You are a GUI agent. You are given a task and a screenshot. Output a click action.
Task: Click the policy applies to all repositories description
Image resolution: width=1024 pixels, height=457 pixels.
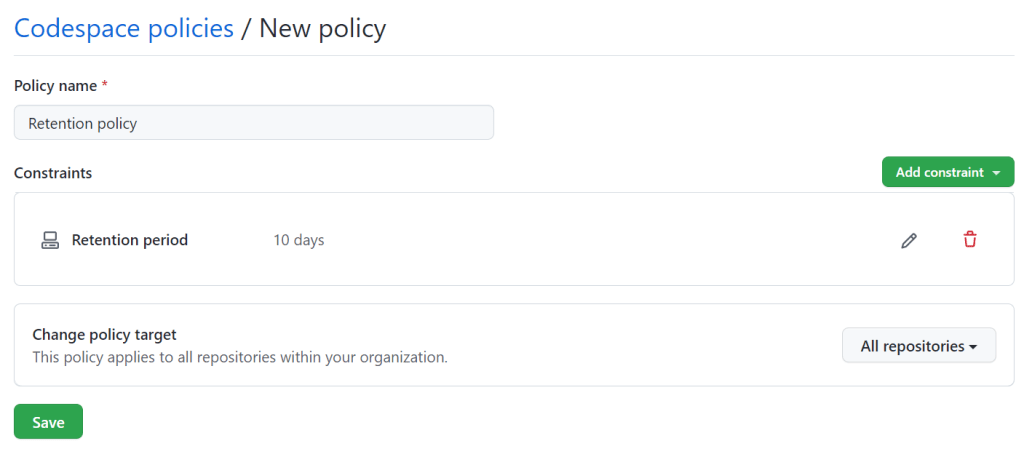coord(240,358)
